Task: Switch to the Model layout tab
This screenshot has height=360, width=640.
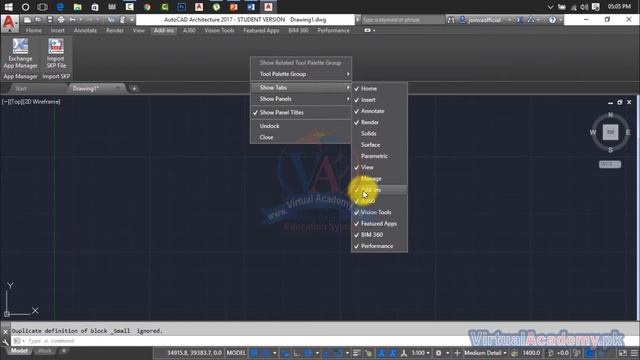Action: tap(19, 351)
